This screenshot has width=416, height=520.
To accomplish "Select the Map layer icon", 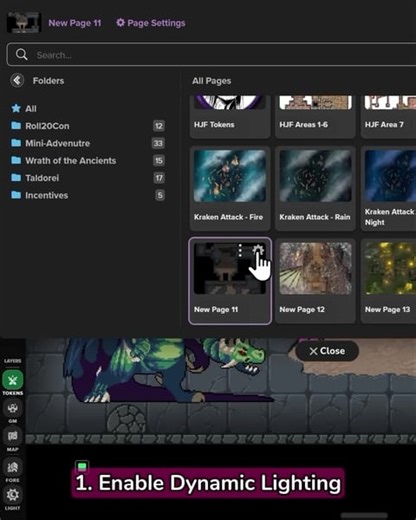I will (13, 436).
